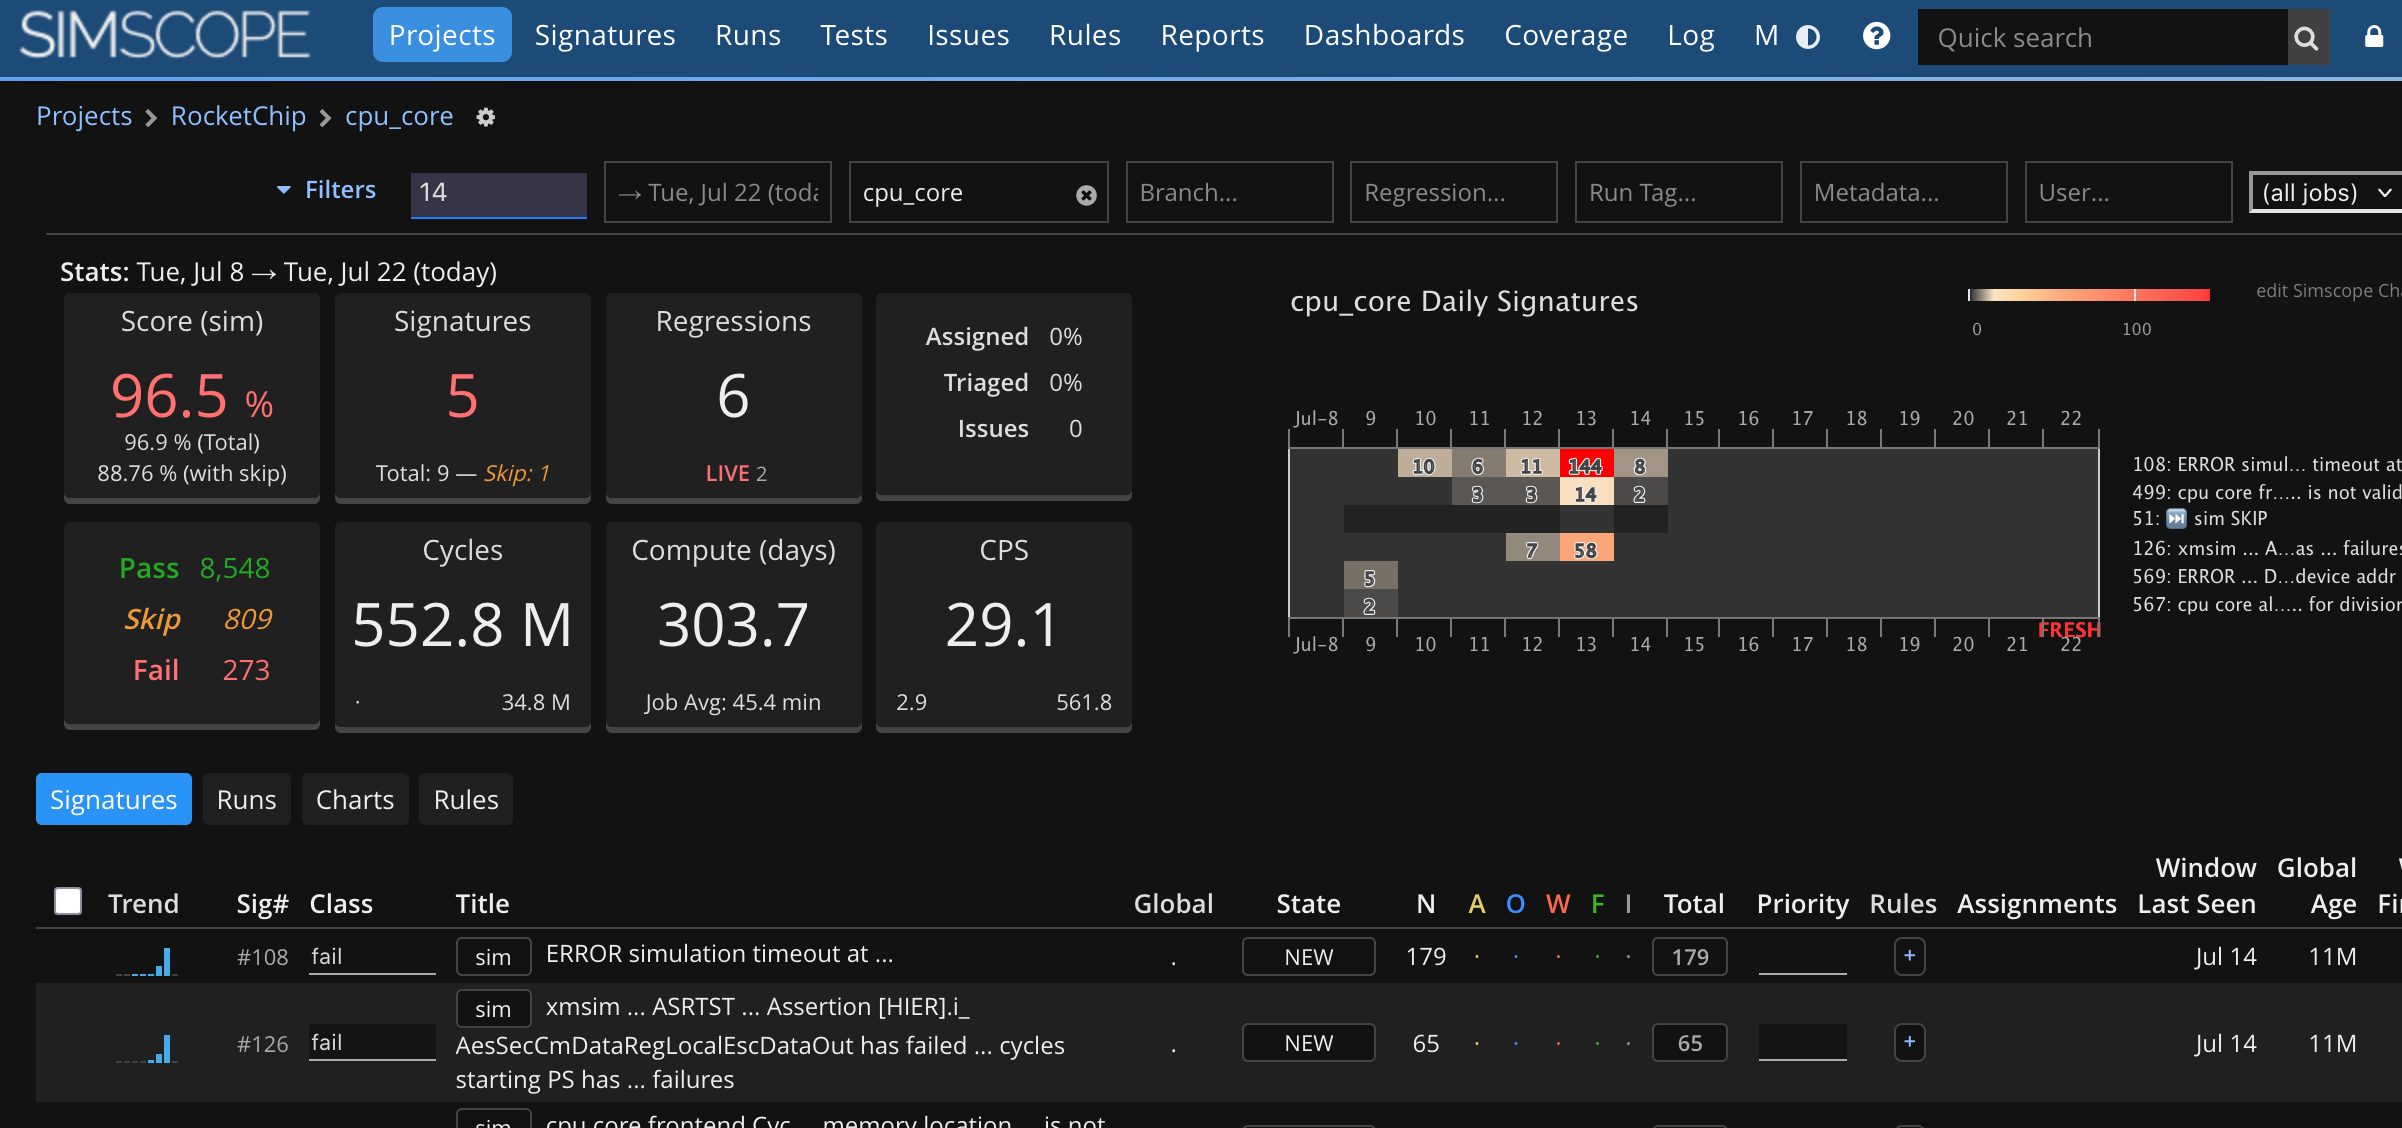Click Fail count 273

(x=246, y=670)
